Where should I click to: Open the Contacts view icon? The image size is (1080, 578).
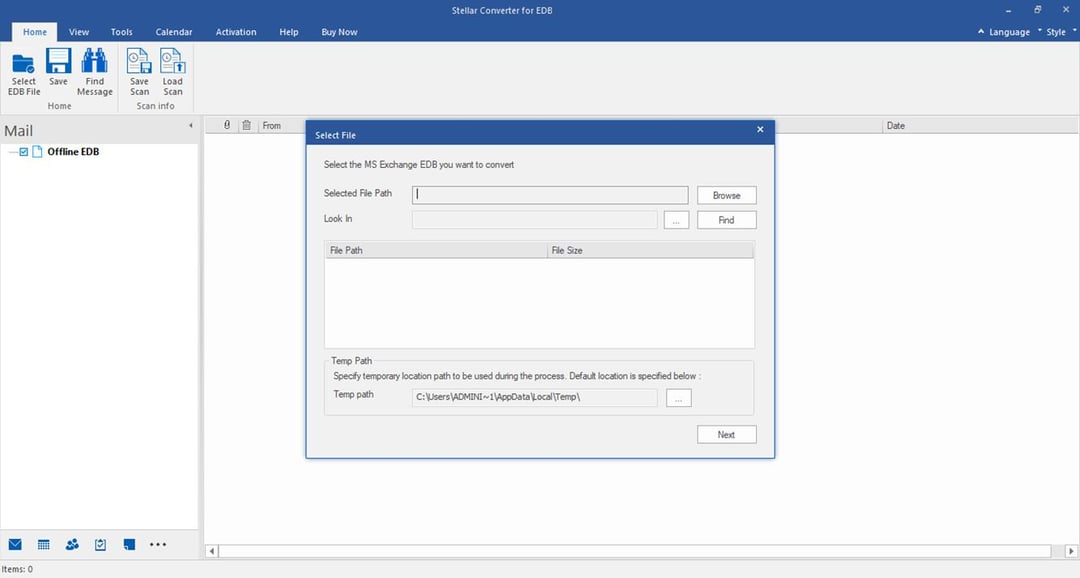click(72, 544)
